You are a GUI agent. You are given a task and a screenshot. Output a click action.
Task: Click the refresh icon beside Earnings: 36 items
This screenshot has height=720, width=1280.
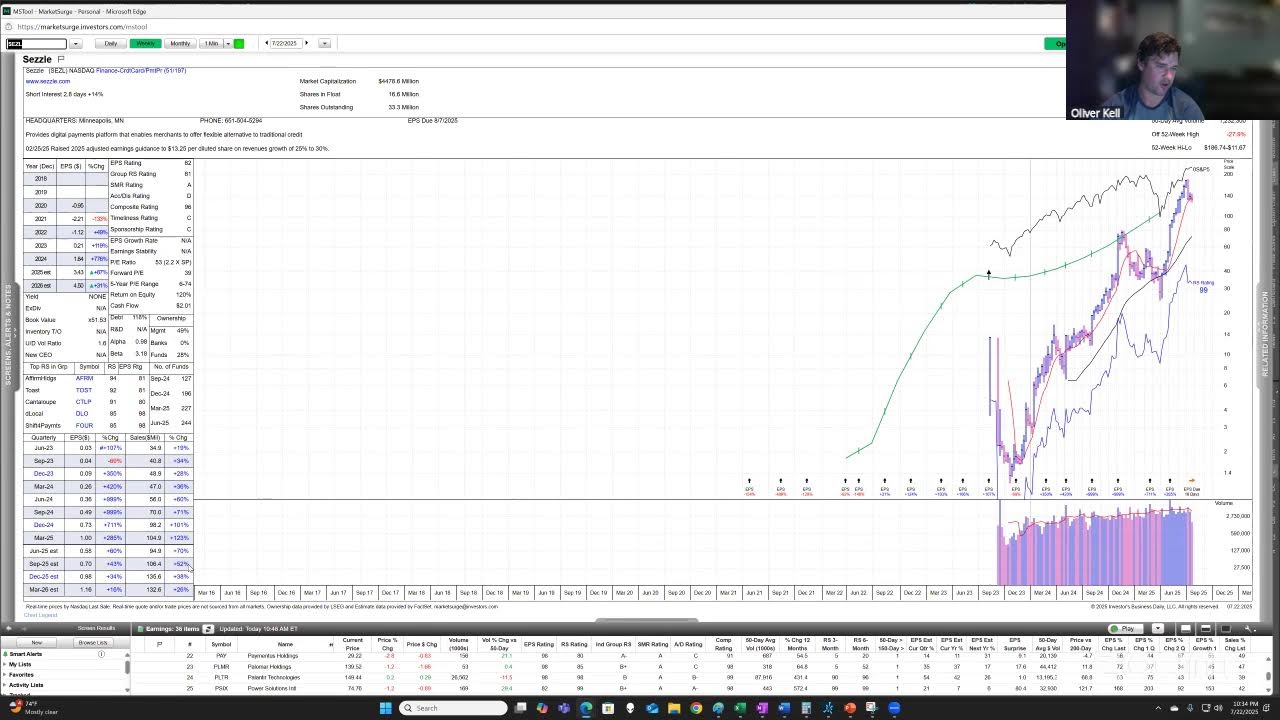208,629
